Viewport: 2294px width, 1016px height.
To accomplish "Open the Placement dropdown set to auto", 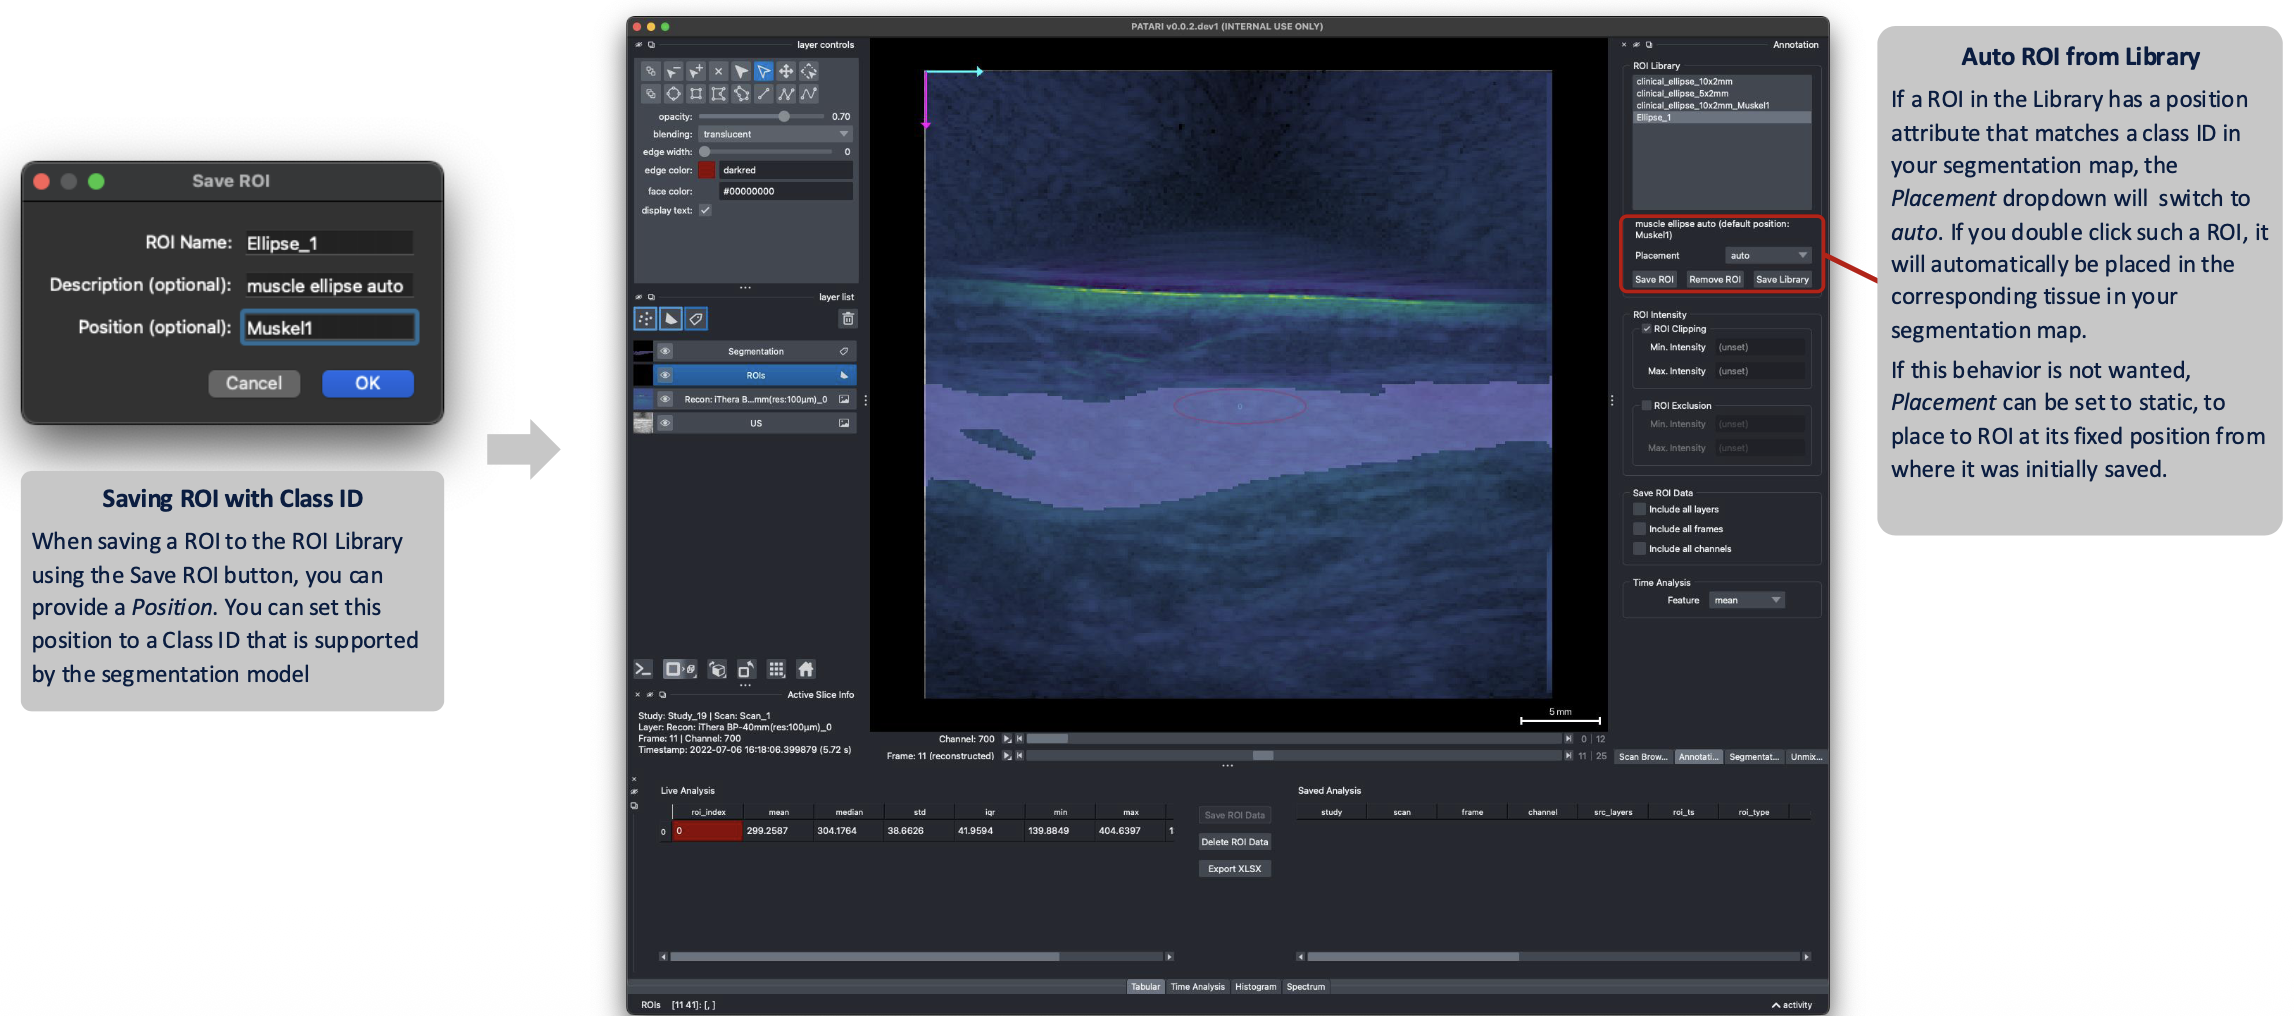I will (1767, 256).
